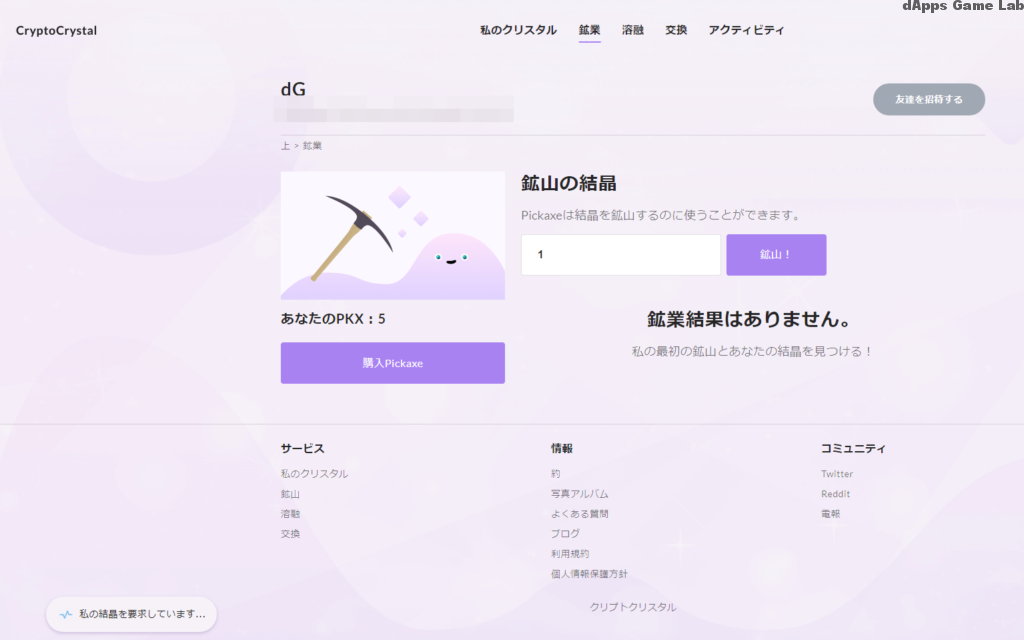
Task: Open the ブログ footer link
Action: (x=565, y=533)
